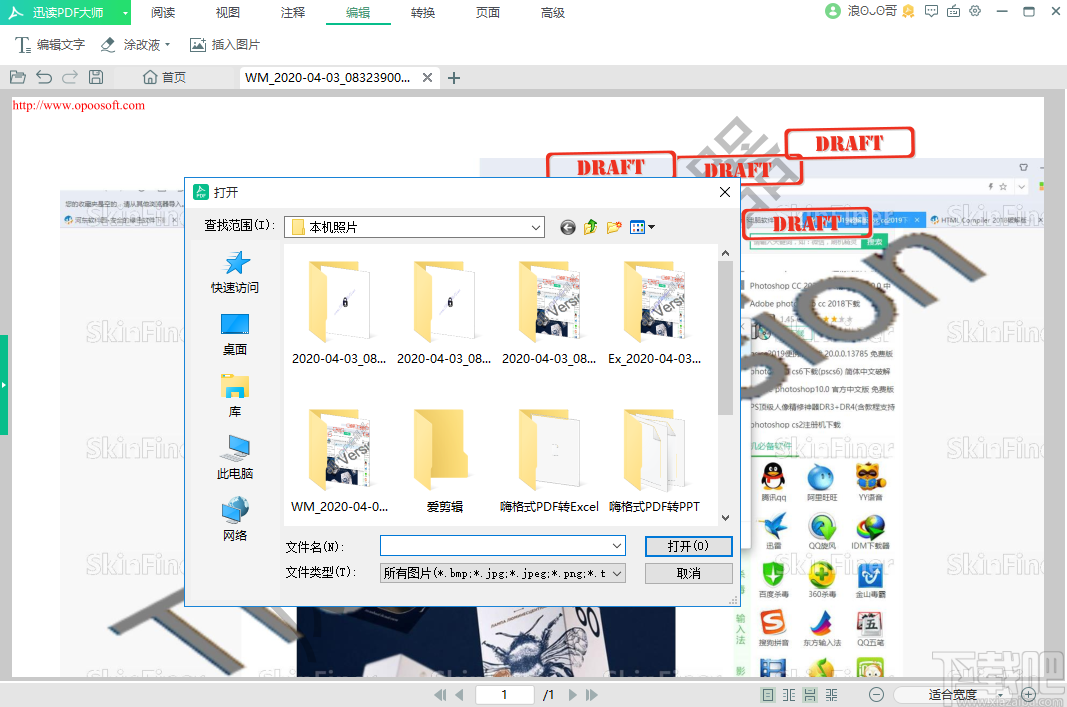The image size is (1067, 707).
Task: Click the 打开 (Open) button
Action: coord(688,545)
